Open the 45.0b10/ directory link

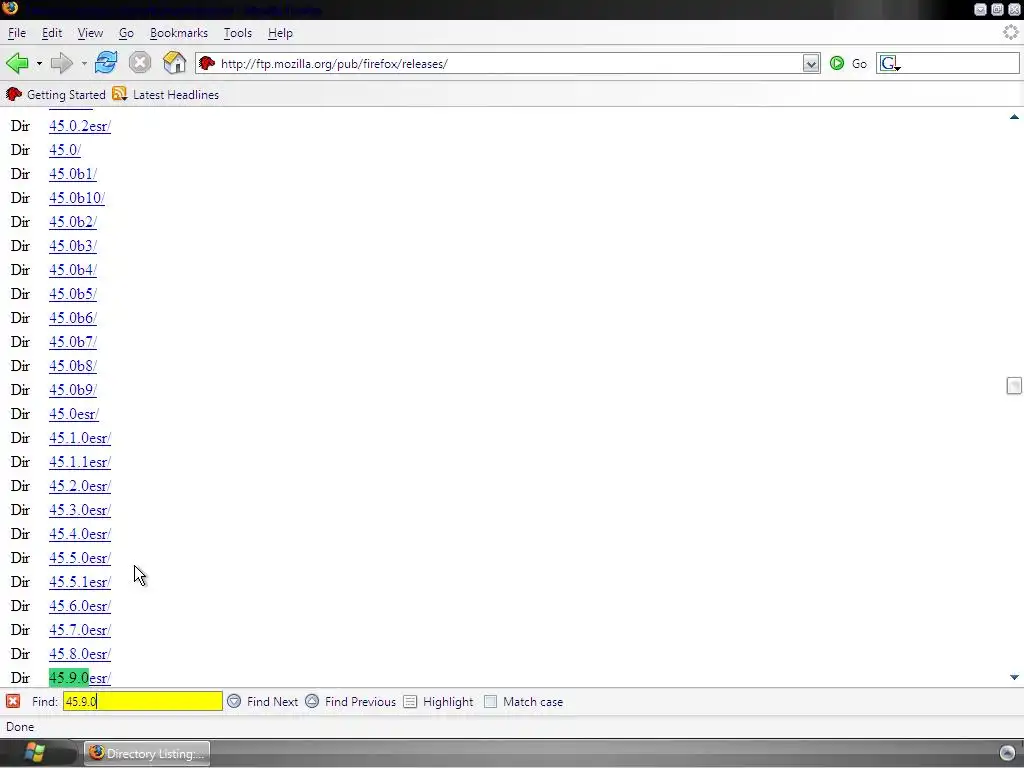pos(76,198)
